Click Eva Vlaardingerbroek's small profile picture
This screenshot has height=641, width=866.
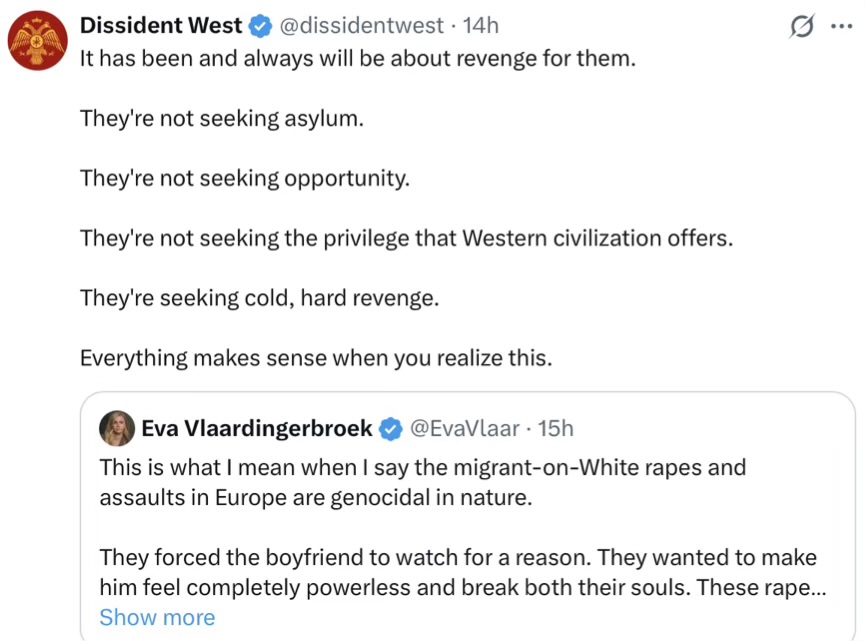(117, 429)
